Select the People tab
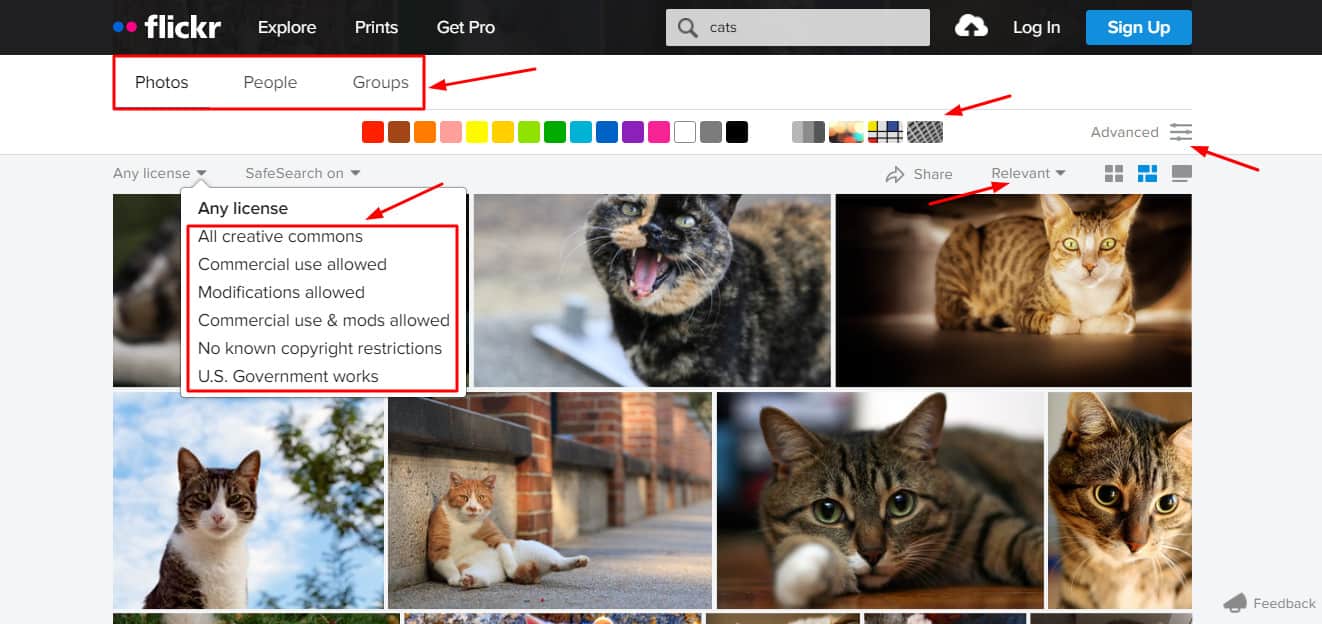Screen dimensions: 1322x624 click(270, 82)
